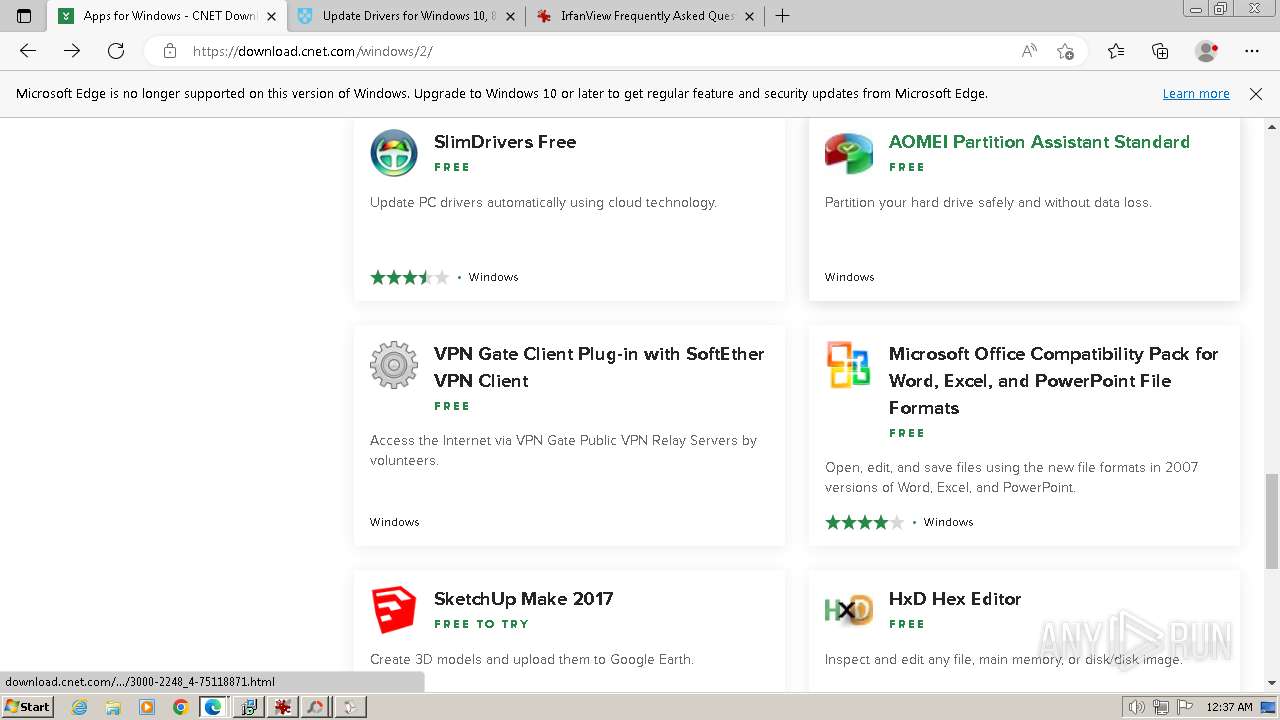Switch to Apps for Windows CNET tab
The height and width of the screenshot is (720, 1280).
coord(168,16)
